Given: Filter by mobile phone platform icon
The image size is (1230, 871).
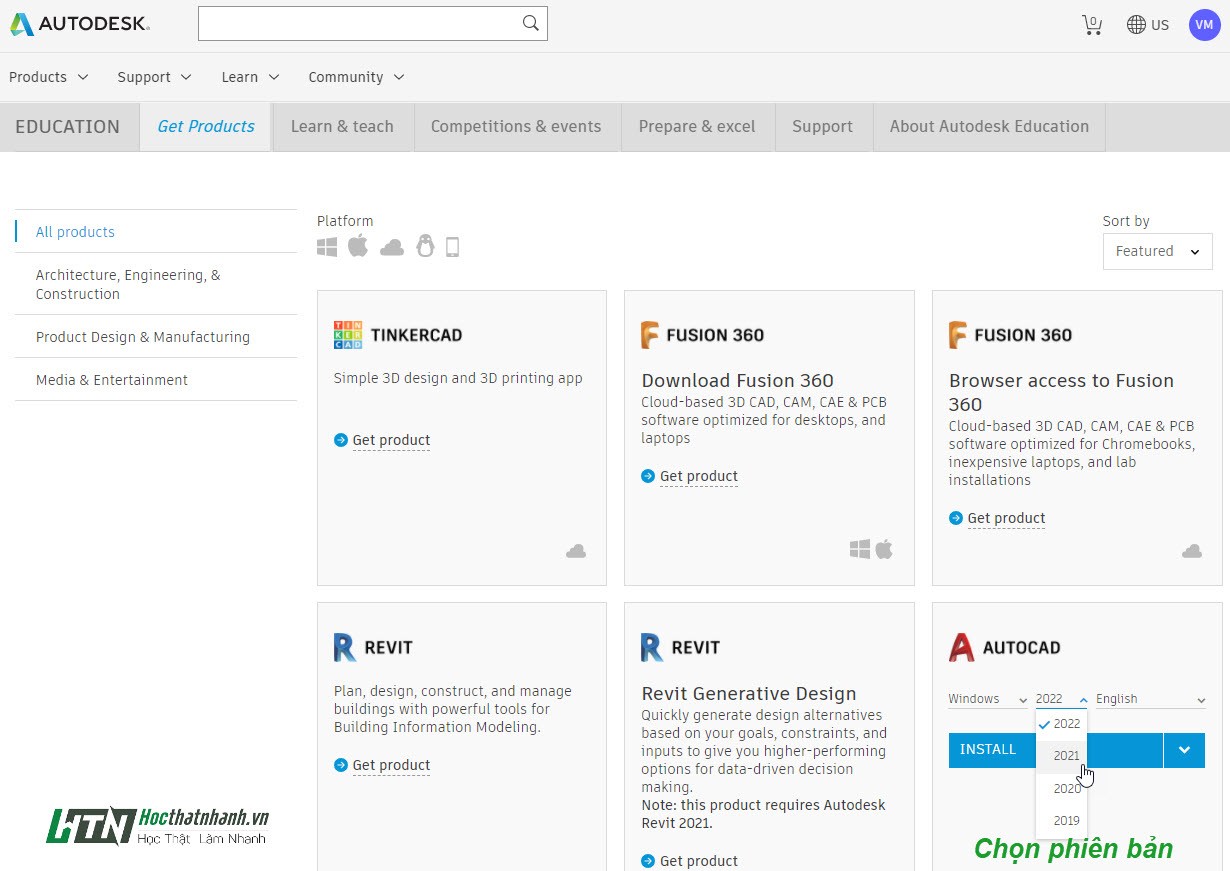Looking at the screenshot, I should click(x=452, y=247).
